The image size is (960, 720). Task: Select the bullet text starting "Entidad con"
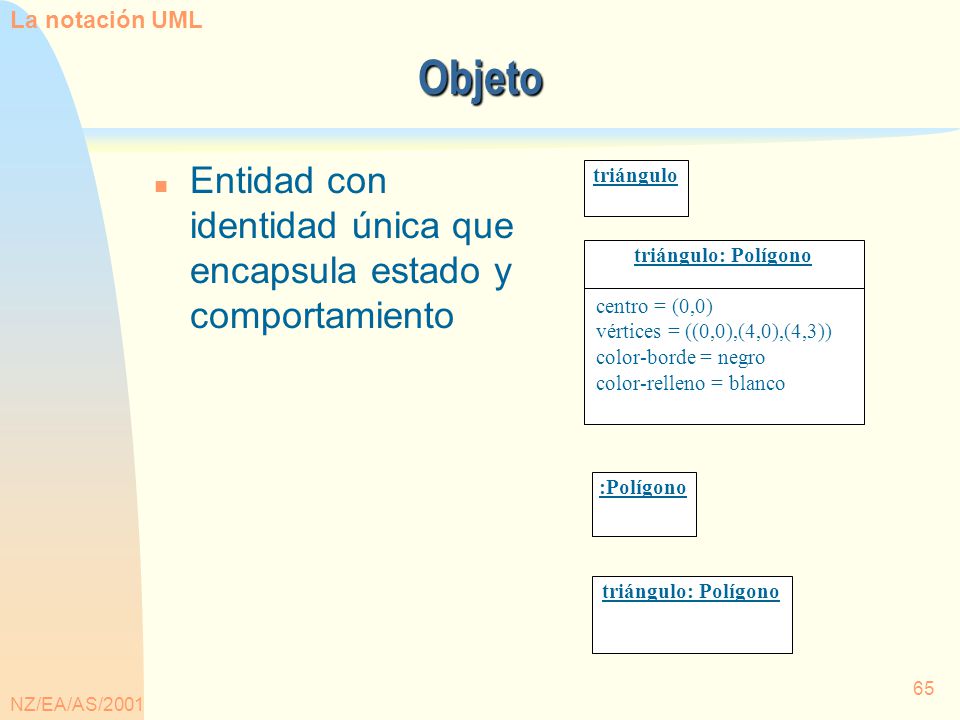(351, 248)
